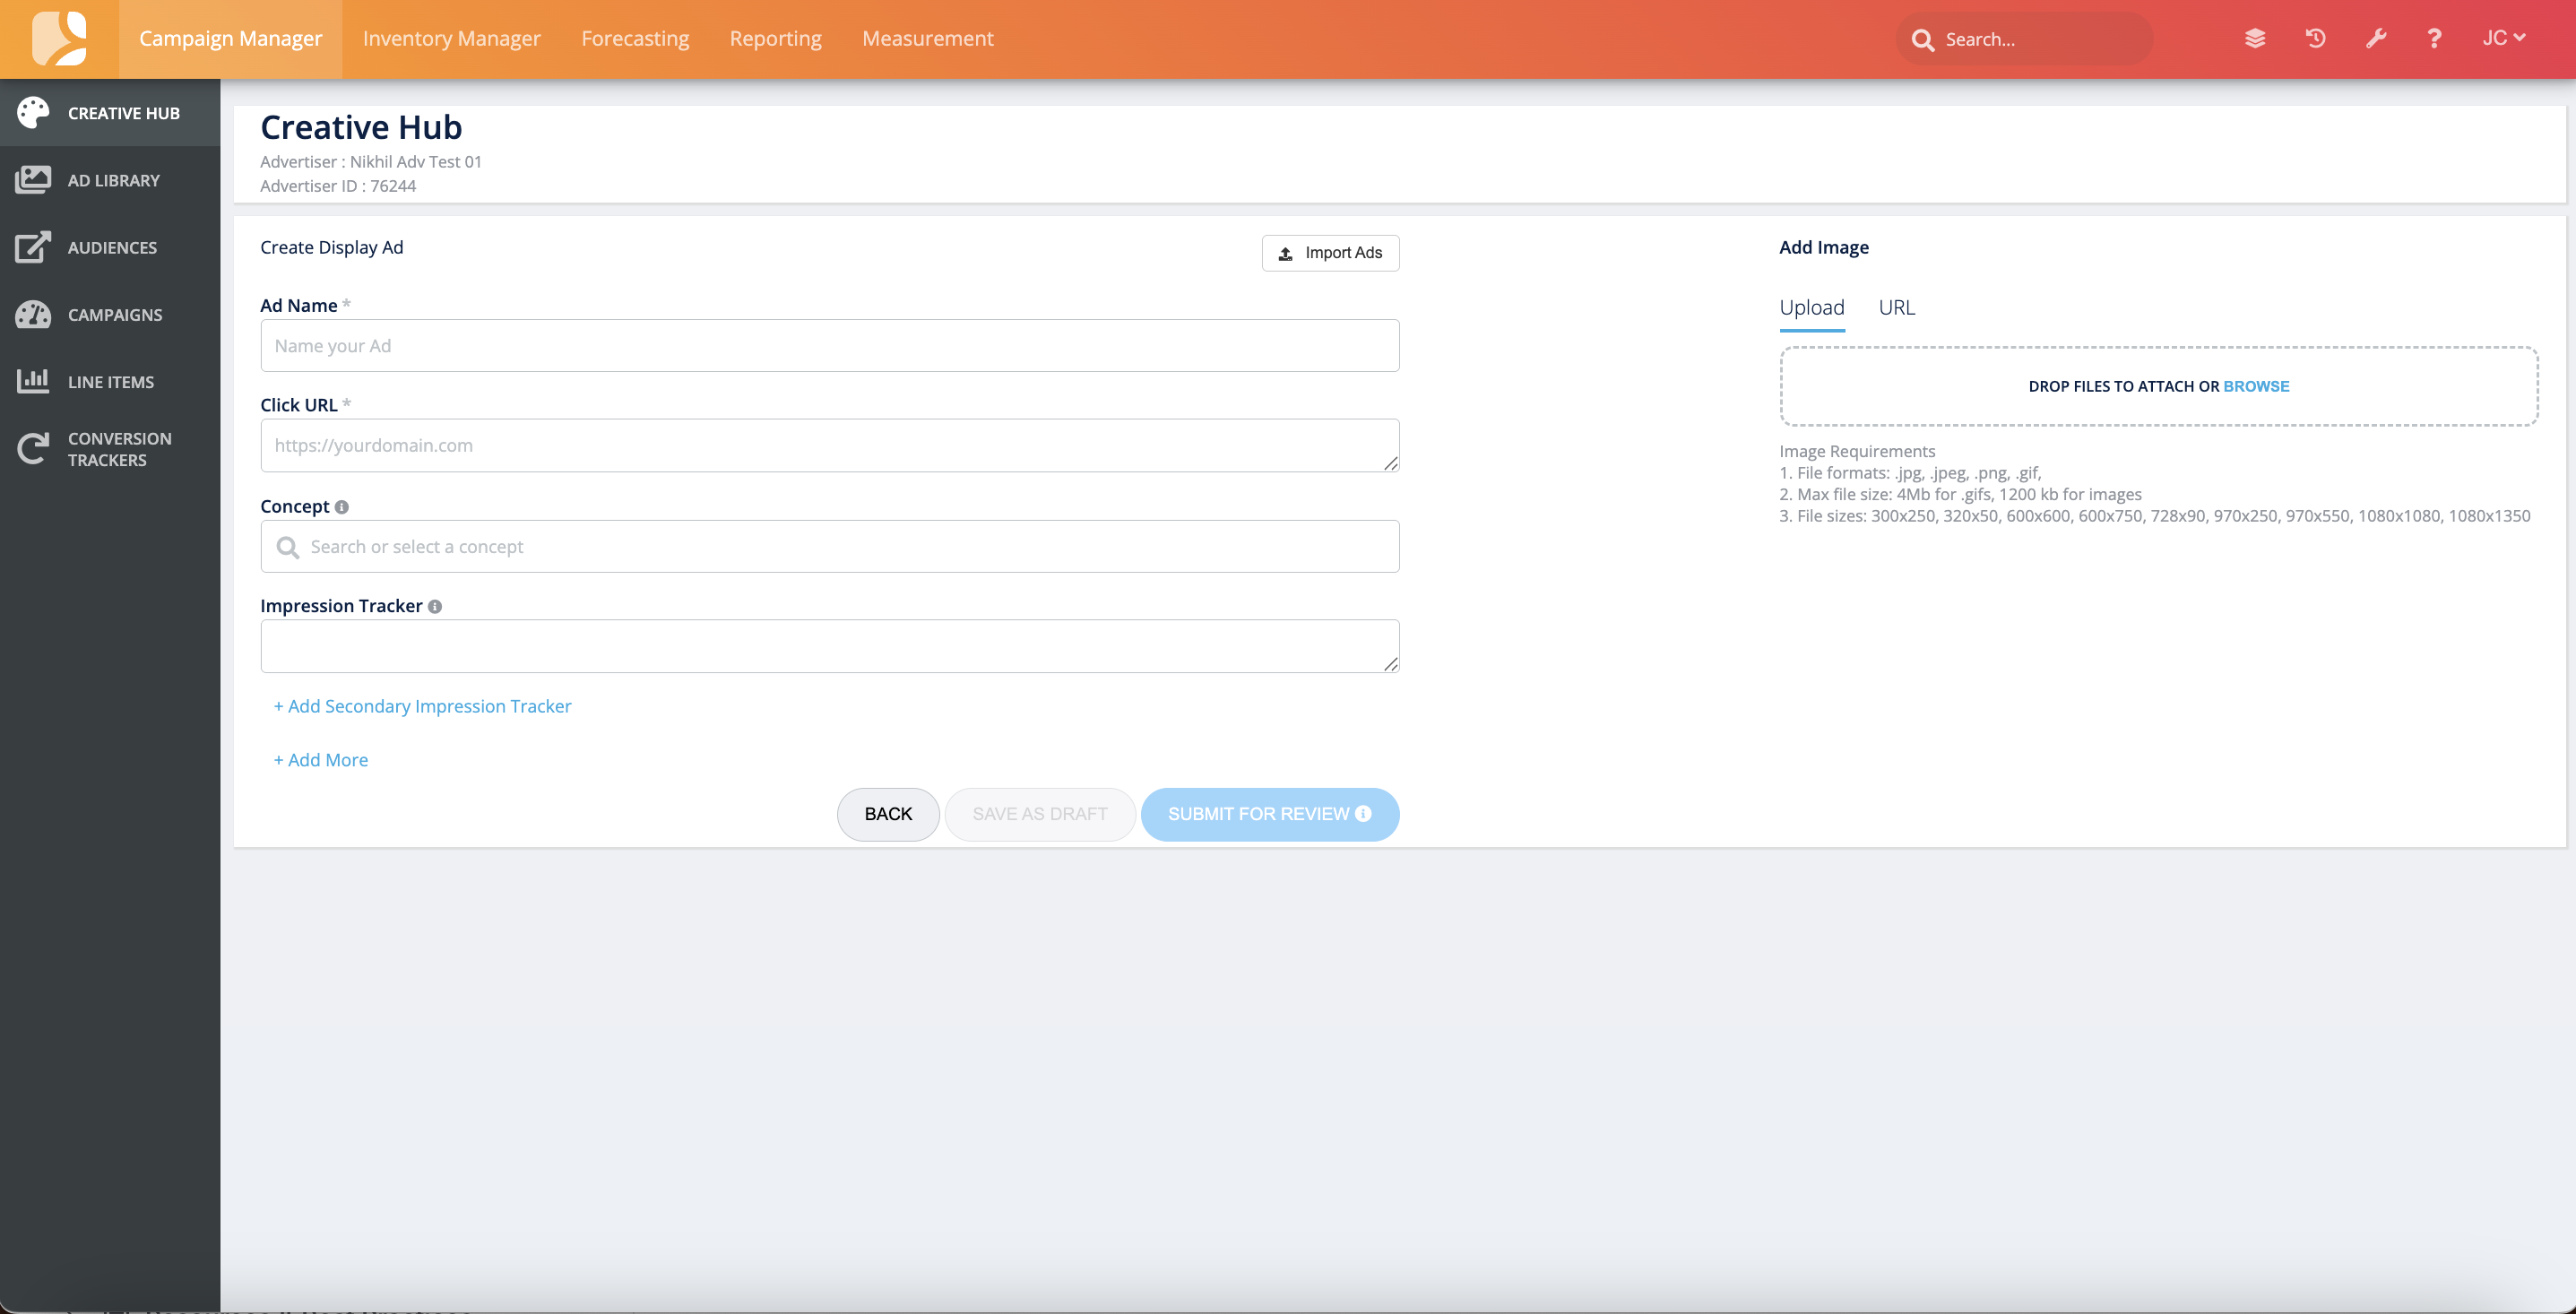2576x1314 pixels.
Task: Click the Creative Hub palette icon
Action: (x=33, y=113)
